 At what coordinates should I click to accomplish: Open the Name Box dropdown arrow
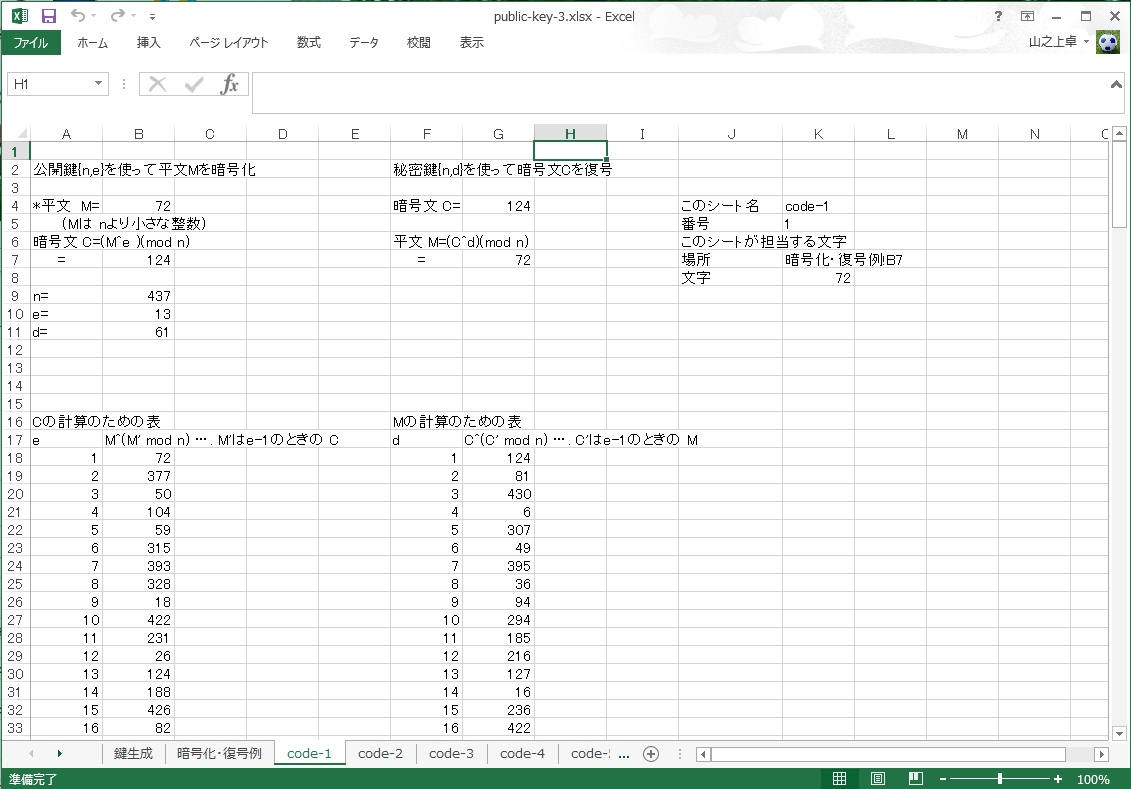98,84
